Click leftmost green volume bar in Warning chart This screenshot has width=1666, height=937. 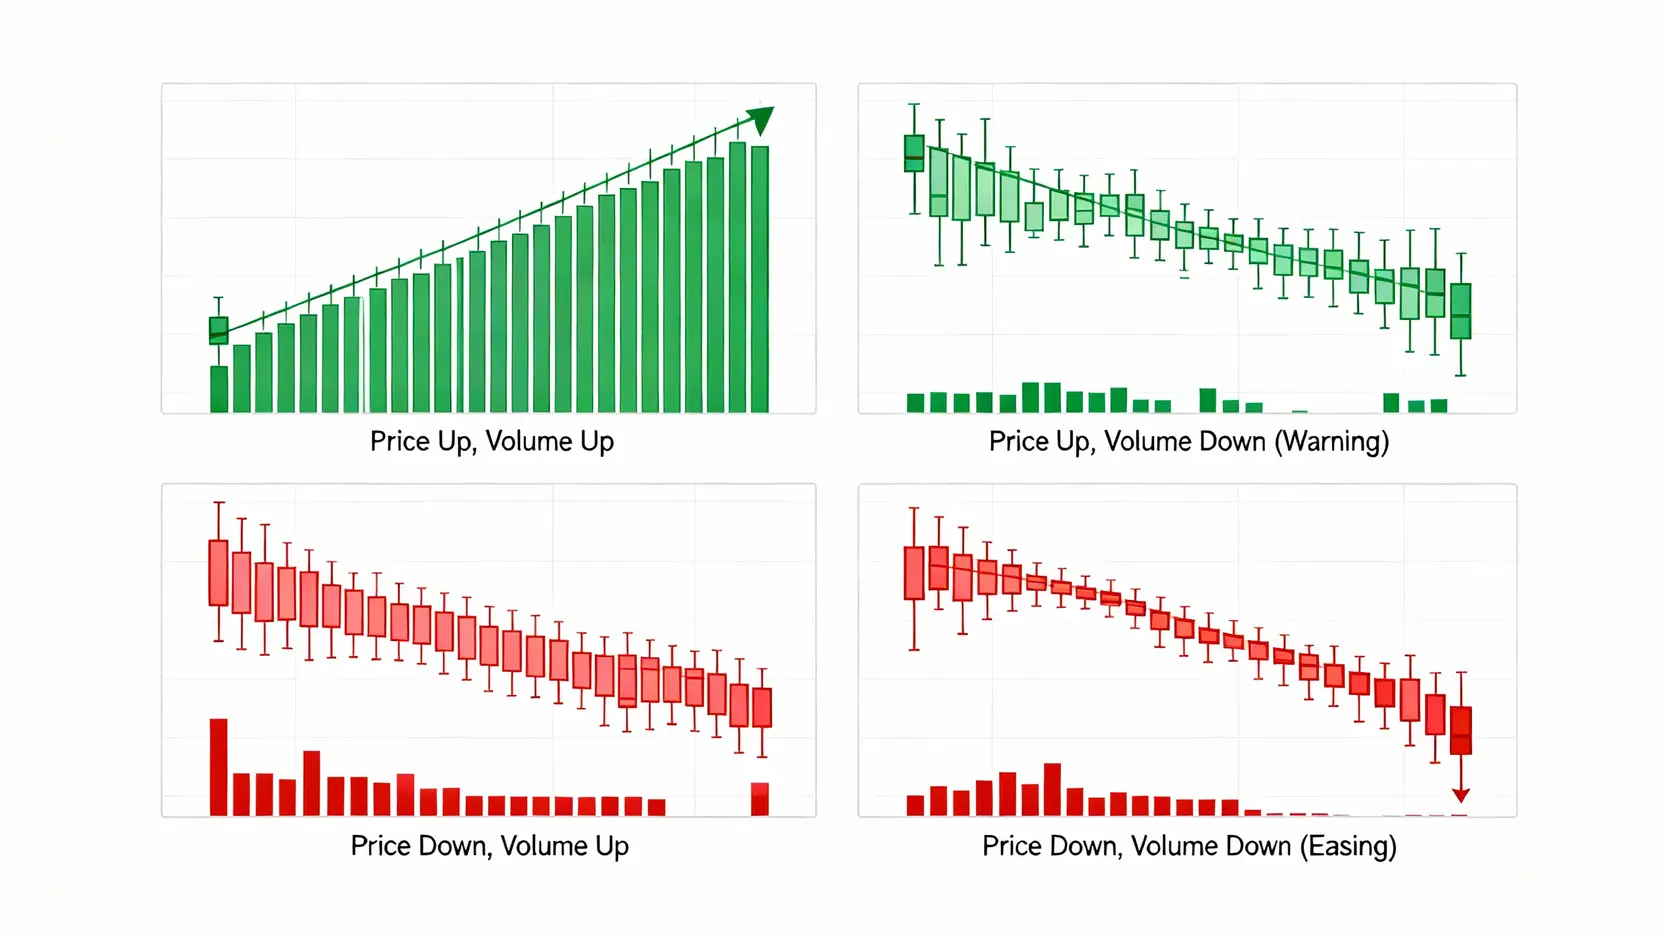tap(915, 403)
